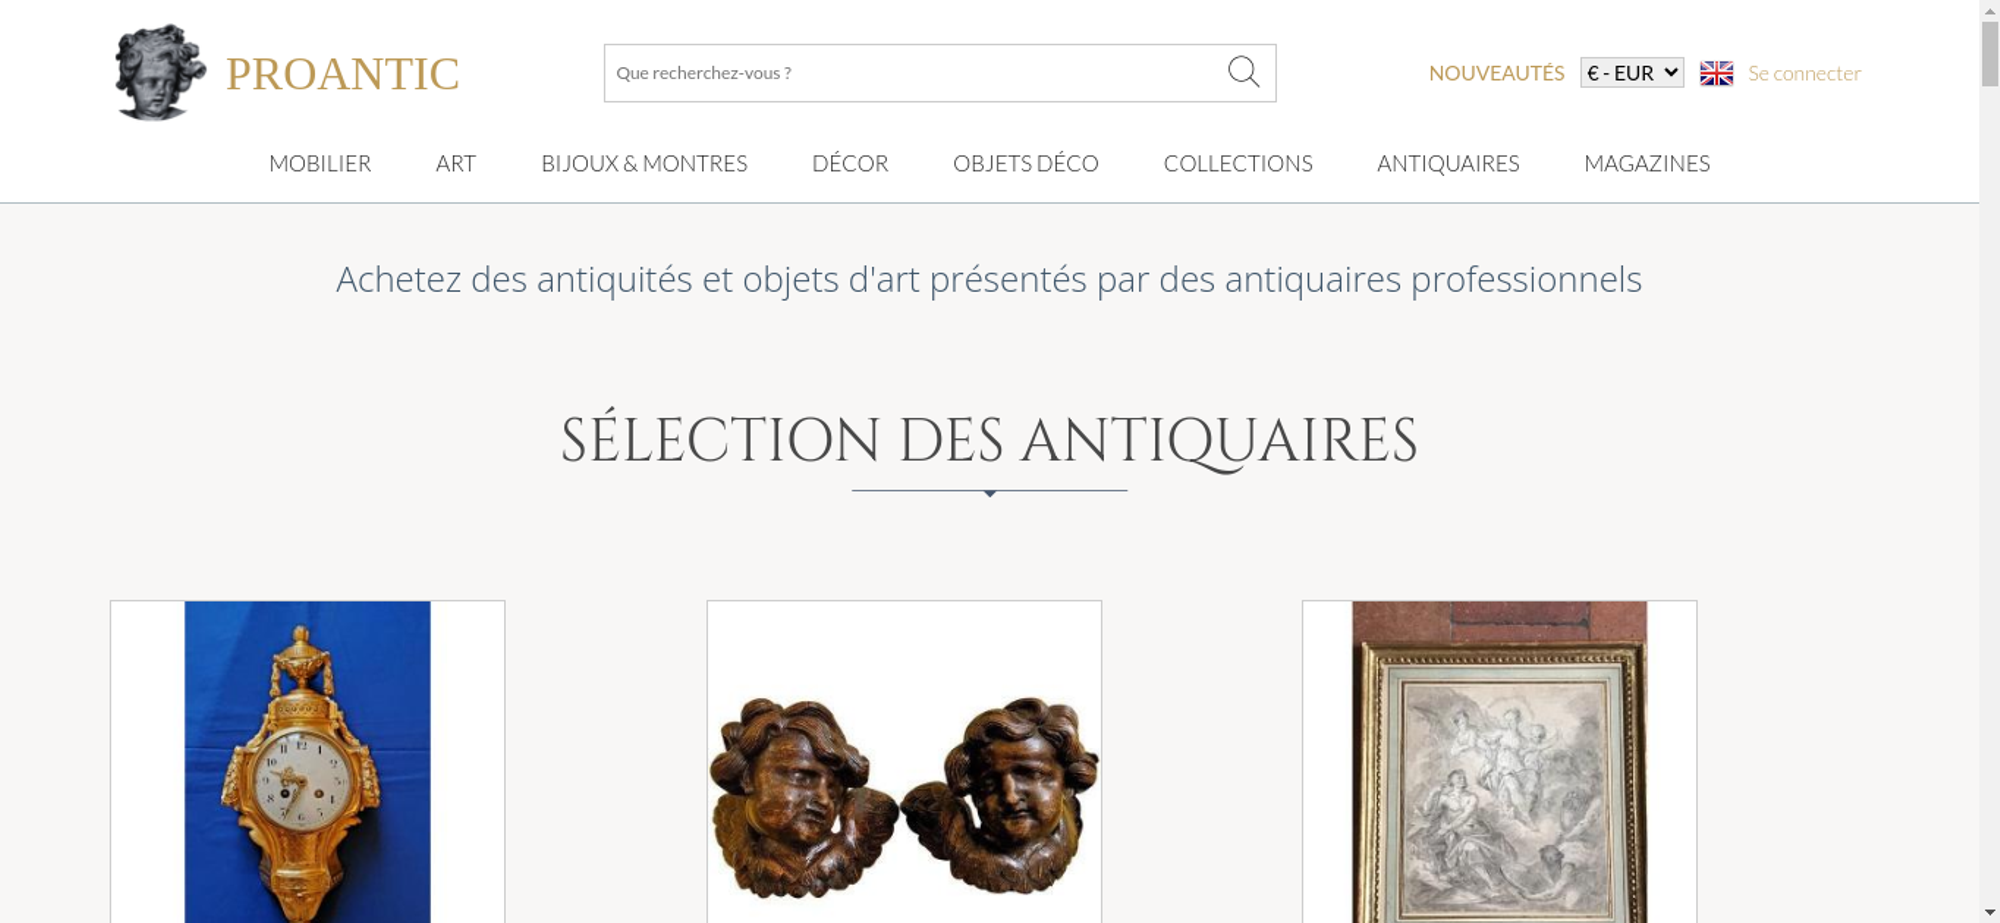Open the carved wooden cherub heads listing
Viewport: 2000px width, 923px height.
point(904,761)
